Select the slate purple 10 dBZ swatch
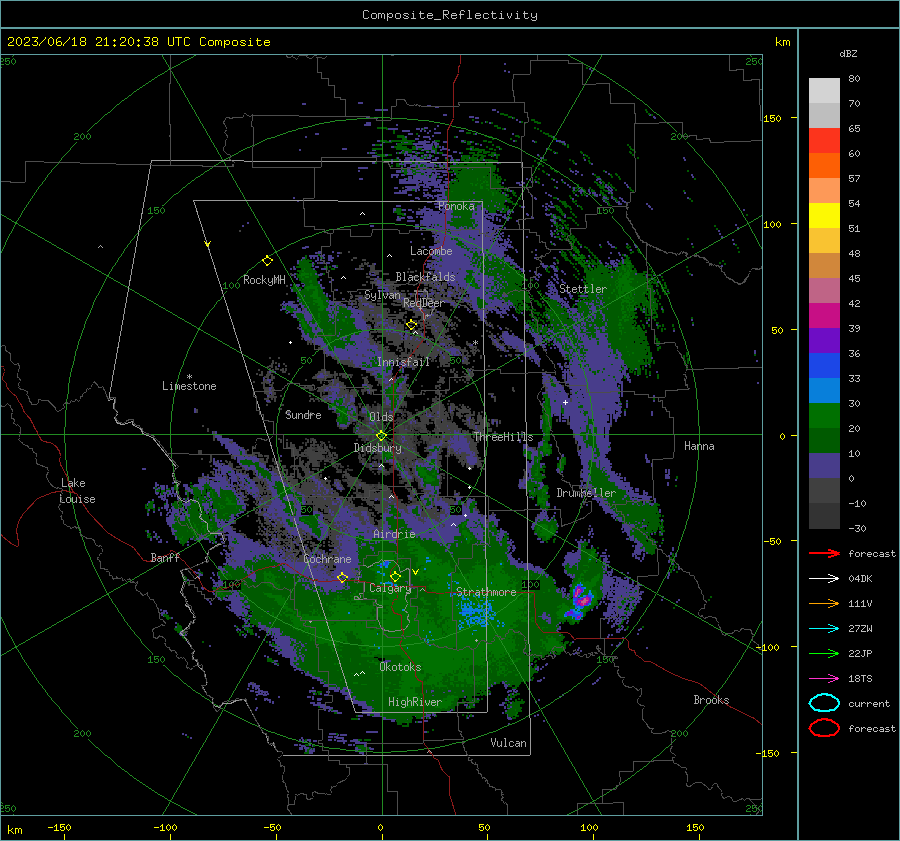900x841 pixels. (x=824, y=466)
